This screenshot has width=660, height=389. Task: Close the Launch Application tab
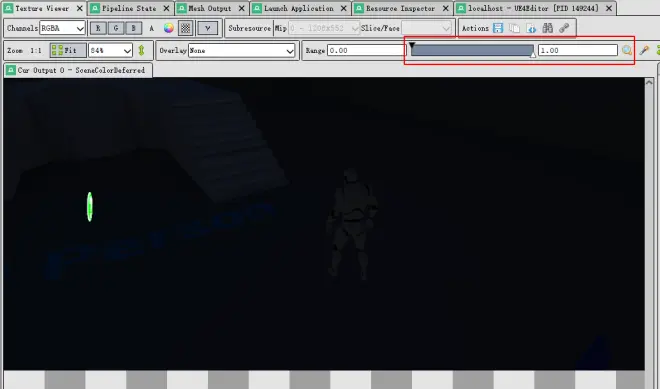click(x=343, y=8)
